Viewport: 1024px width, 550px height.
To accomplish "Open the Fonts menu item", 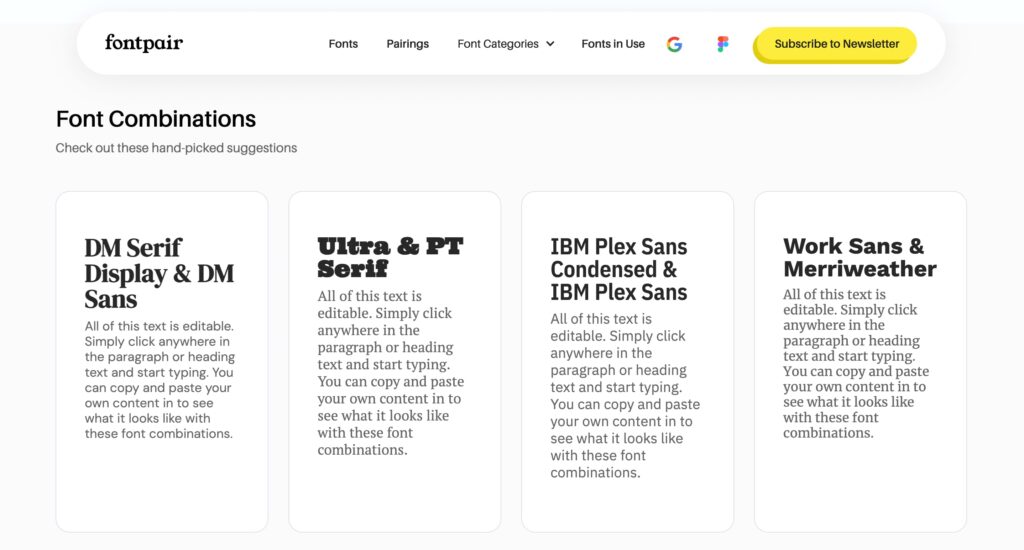I will [343, 44].
